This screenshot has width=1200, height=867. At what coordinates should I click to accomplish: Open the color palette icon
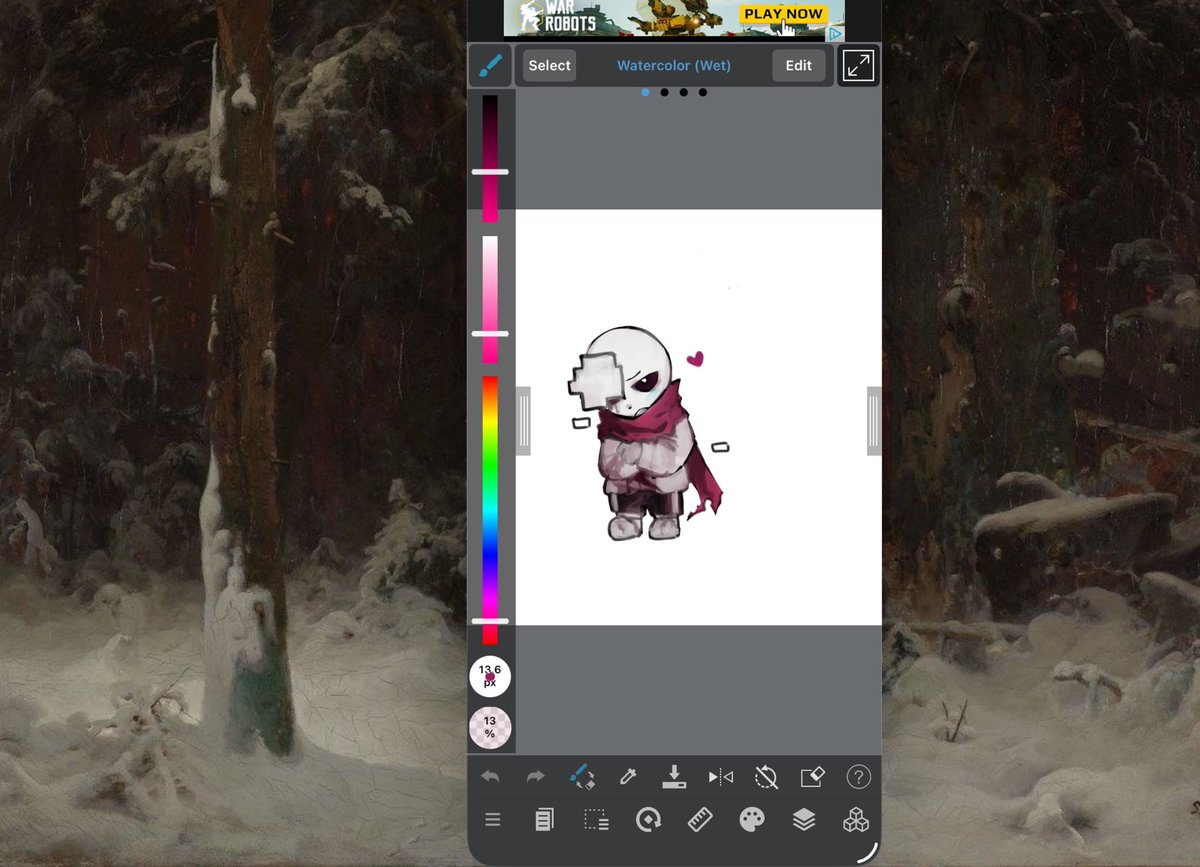coord(752,820)
